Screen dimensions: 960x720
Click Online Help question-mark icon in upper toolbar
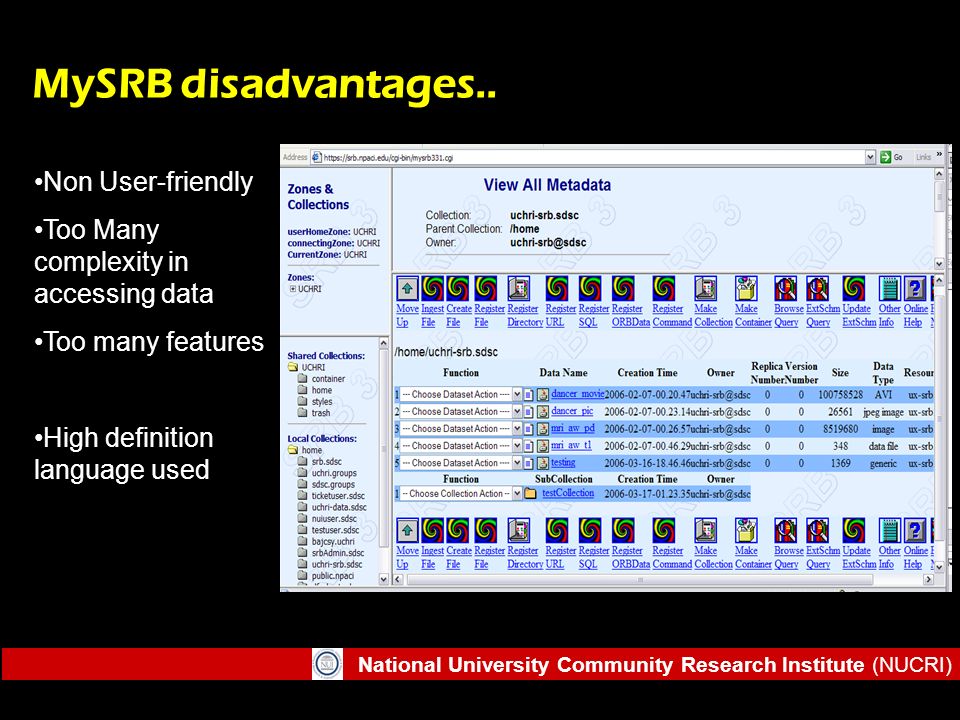915,288
